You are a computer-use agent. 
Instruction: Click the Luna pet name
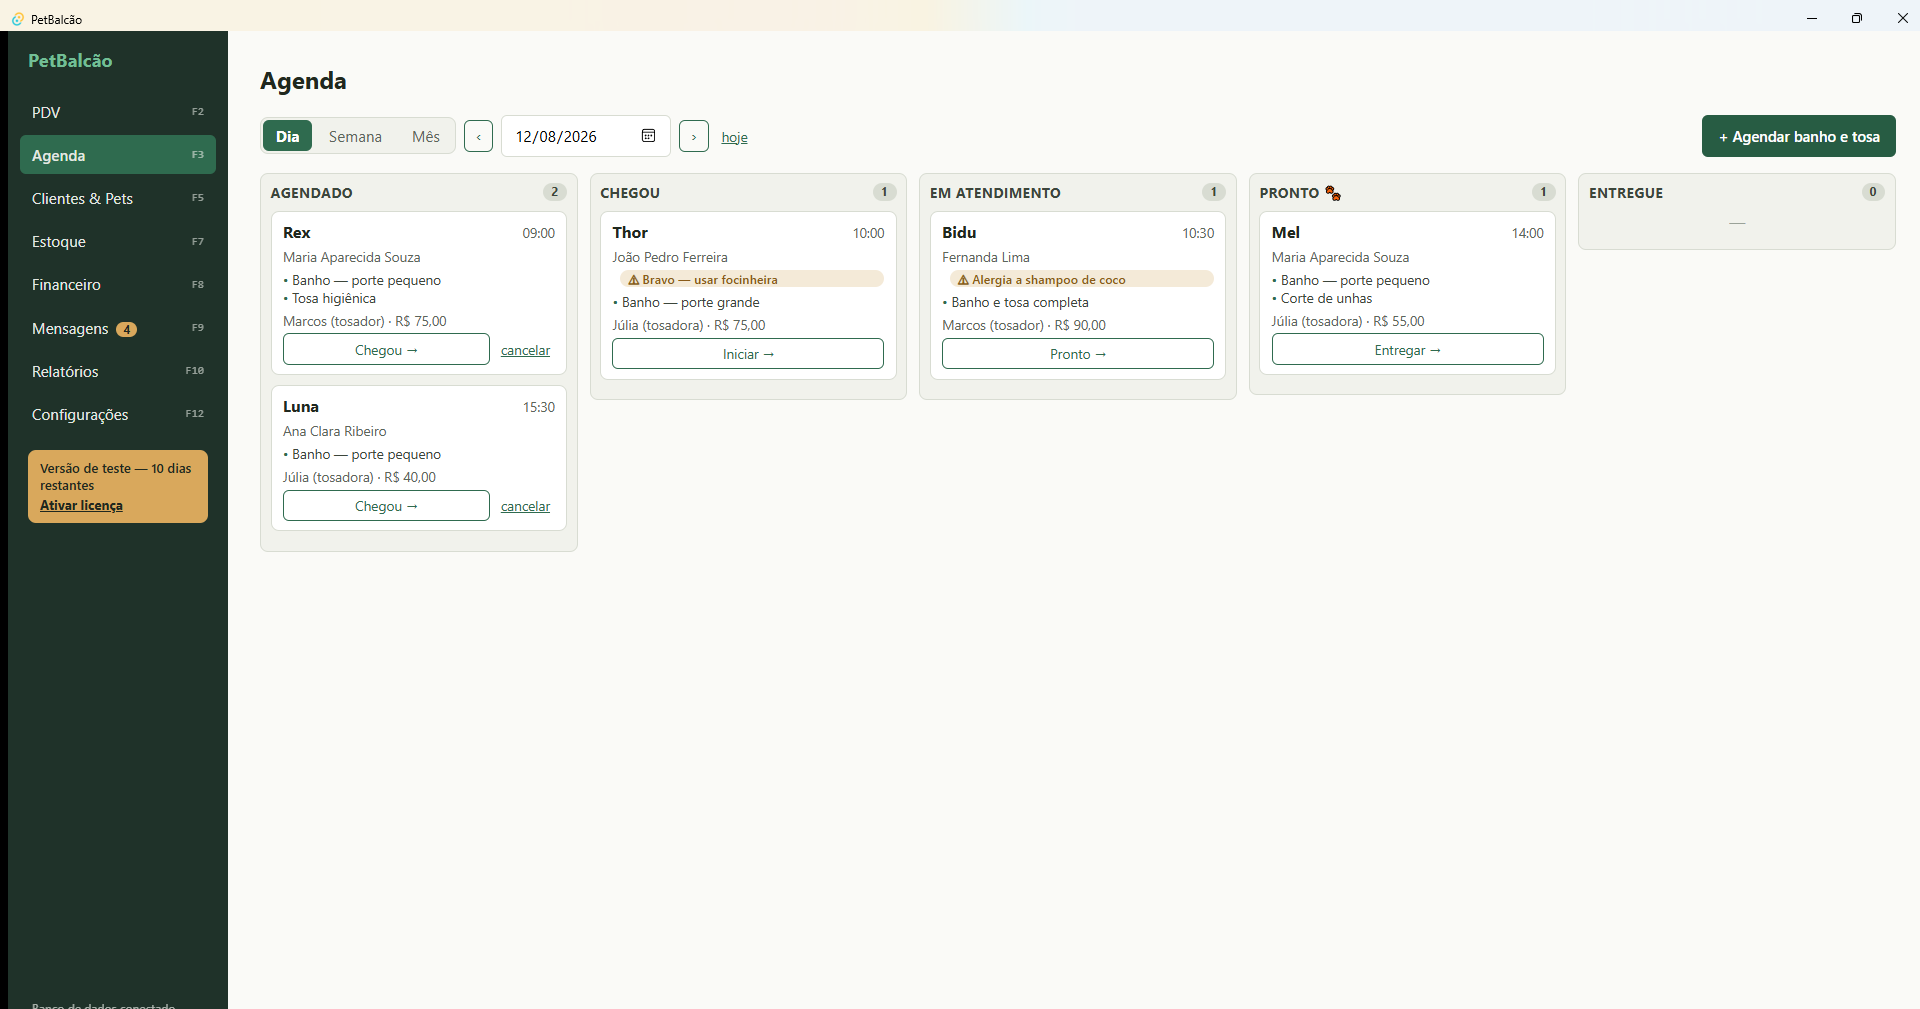301,406
